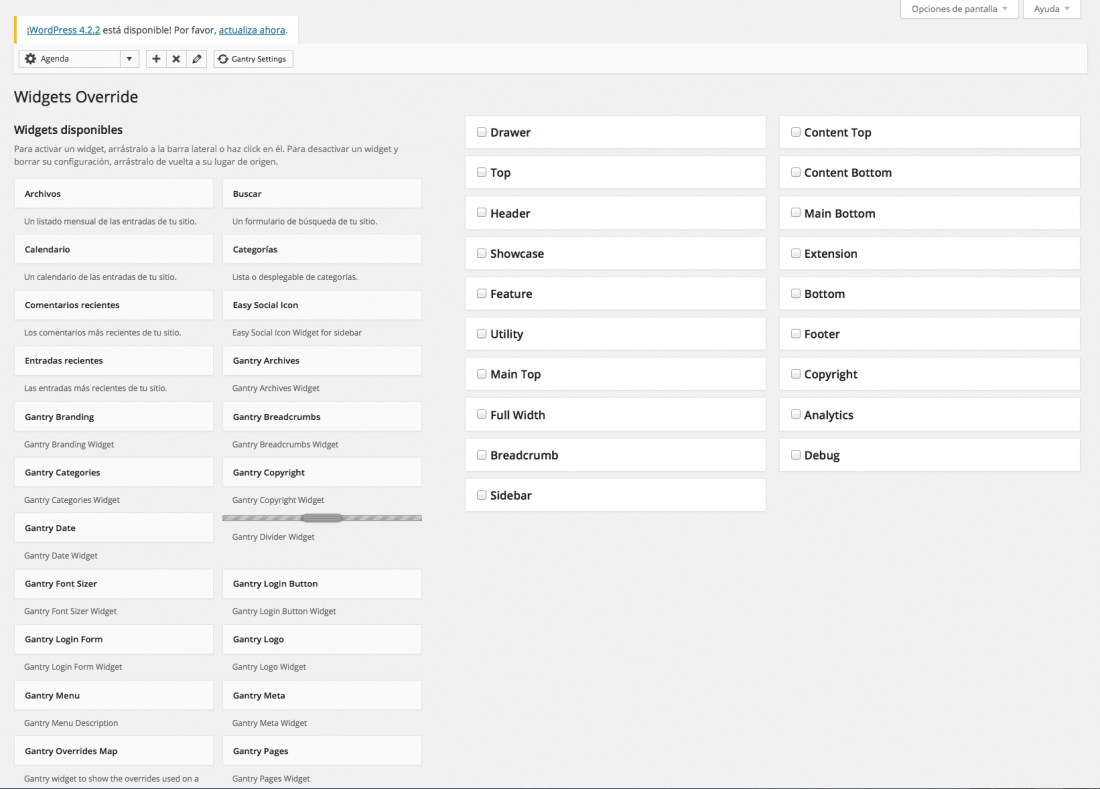Check the Bottom position checkbox
1100x789 pixels.
(x=796, y=293)
